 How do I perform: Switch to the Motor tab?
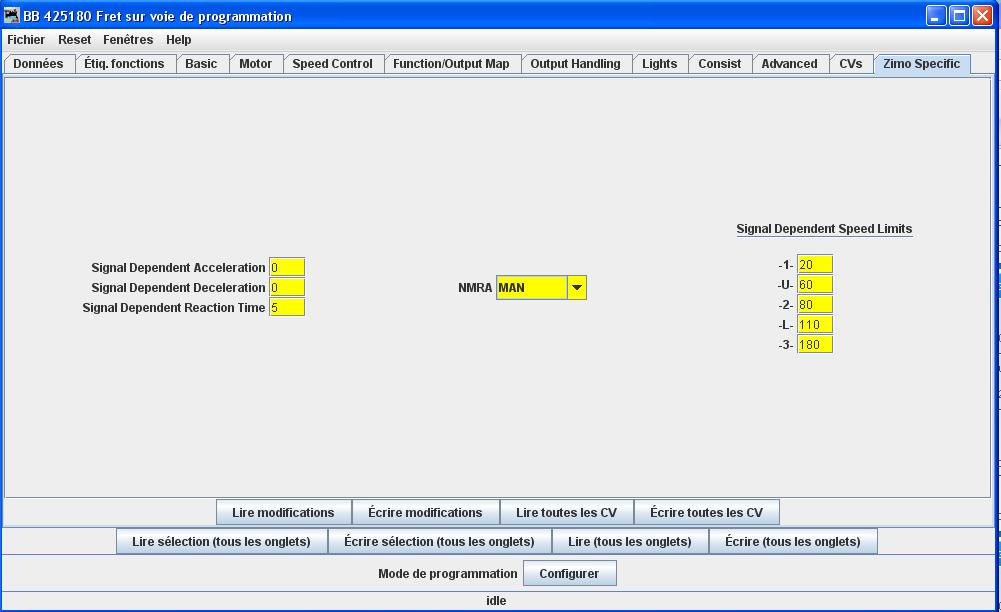point(255,64)
